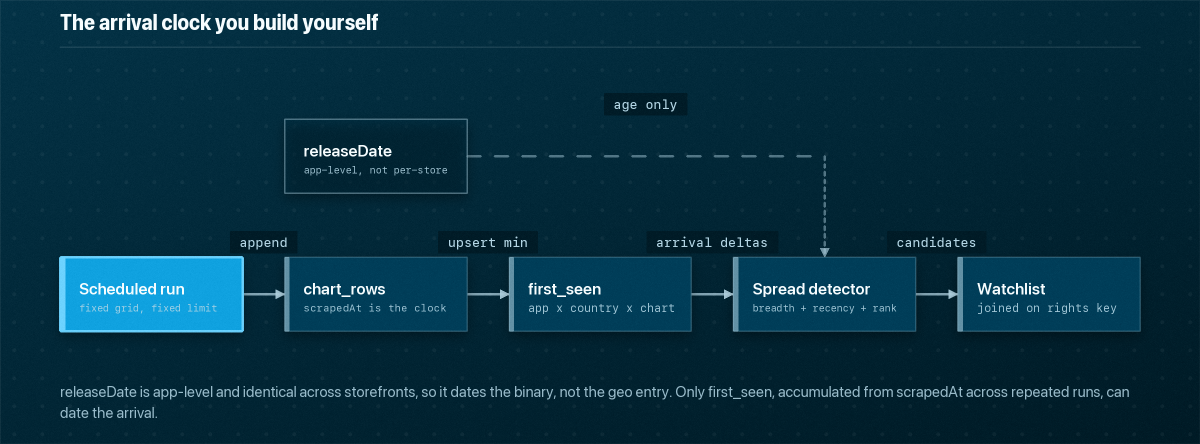Image resolution: width=1200 pixels, height=444 pixels.
Task: Click the dashed line from releaseDate
Action: click(x=646, y=157)
